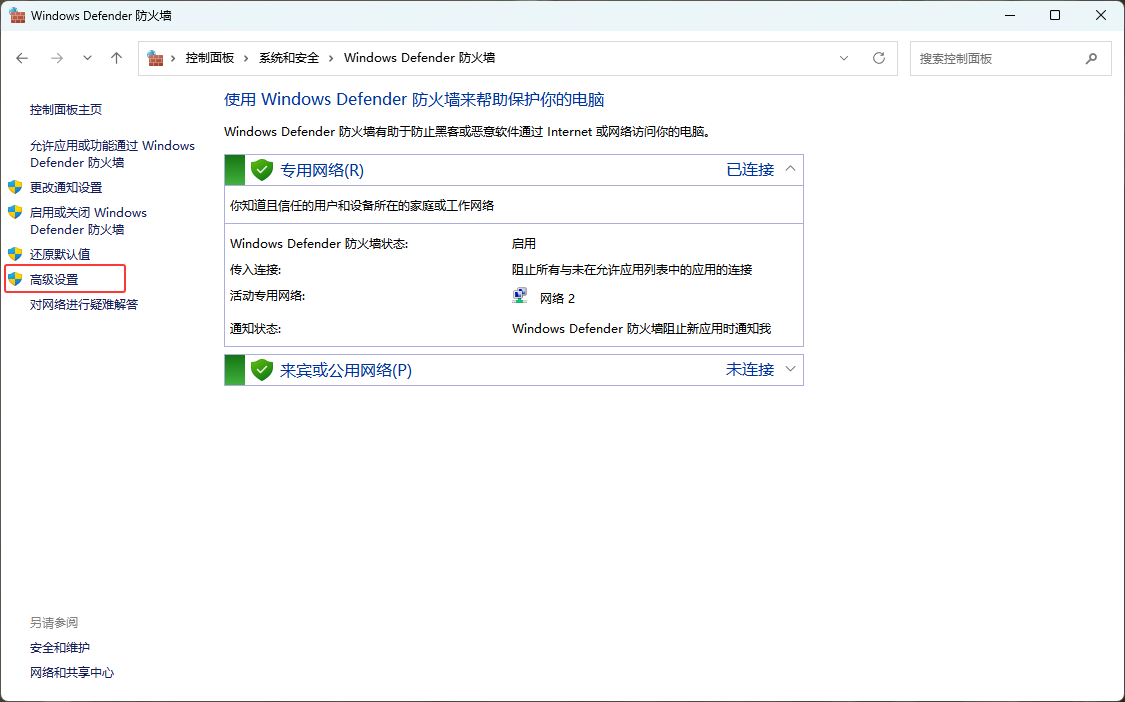This screenshot has width=1125, height=702.
Task: Open 对网络进行疑难解答 link
Action: point(84,304)
